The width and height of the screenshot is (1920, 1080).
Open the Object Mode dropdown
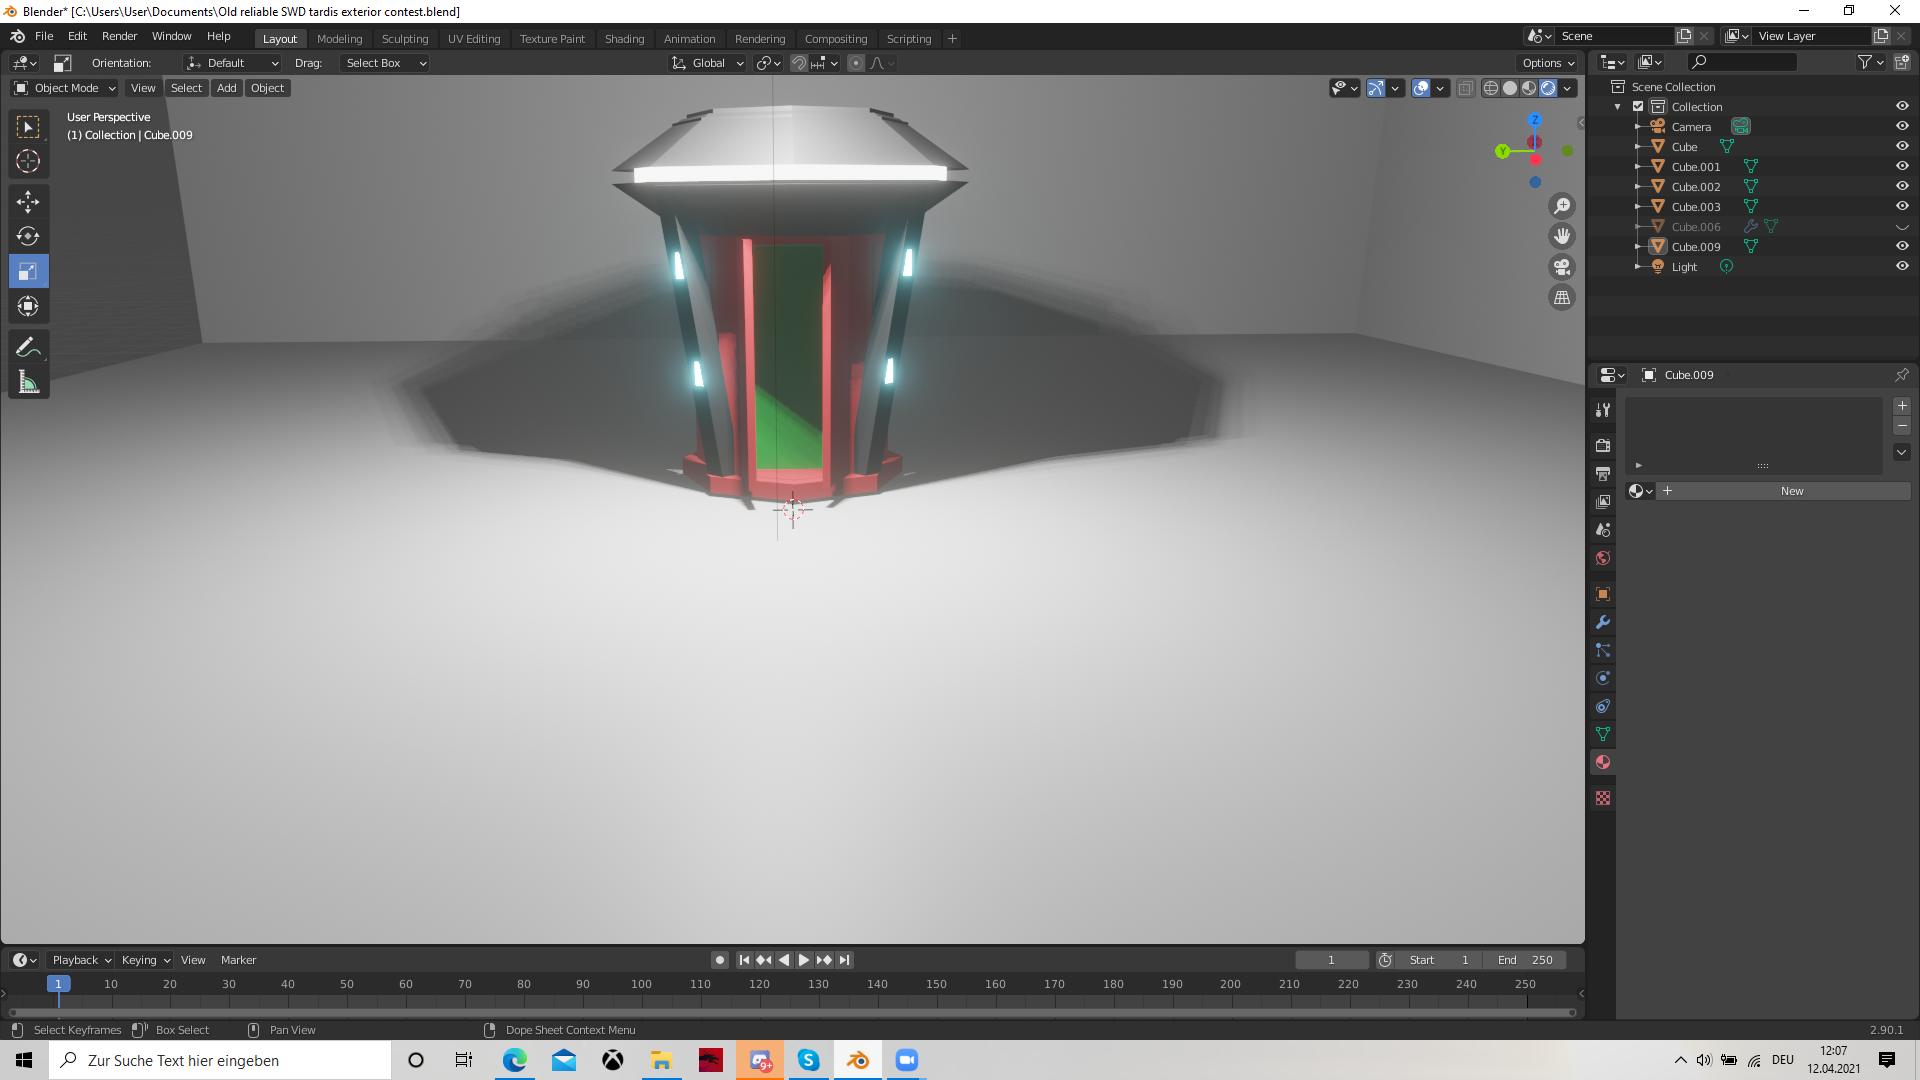(64, 88)
